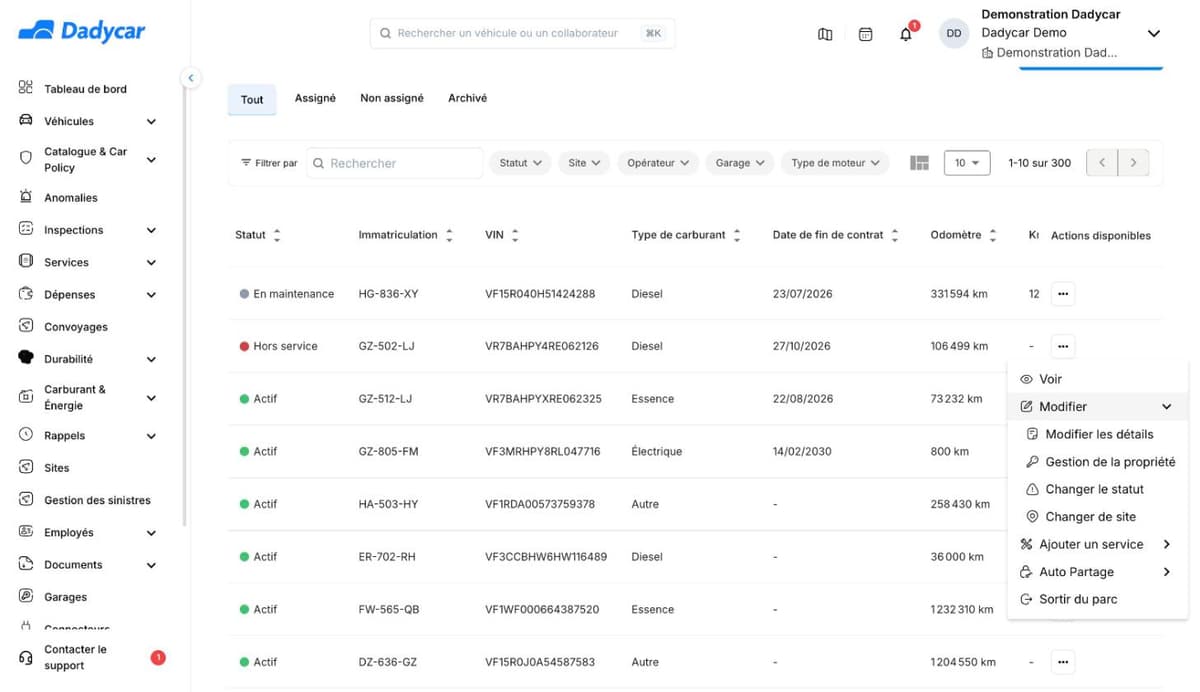Expand the Véhicules sidebar chevron
The image size is (1200, 692).
(x=151, y=121)
